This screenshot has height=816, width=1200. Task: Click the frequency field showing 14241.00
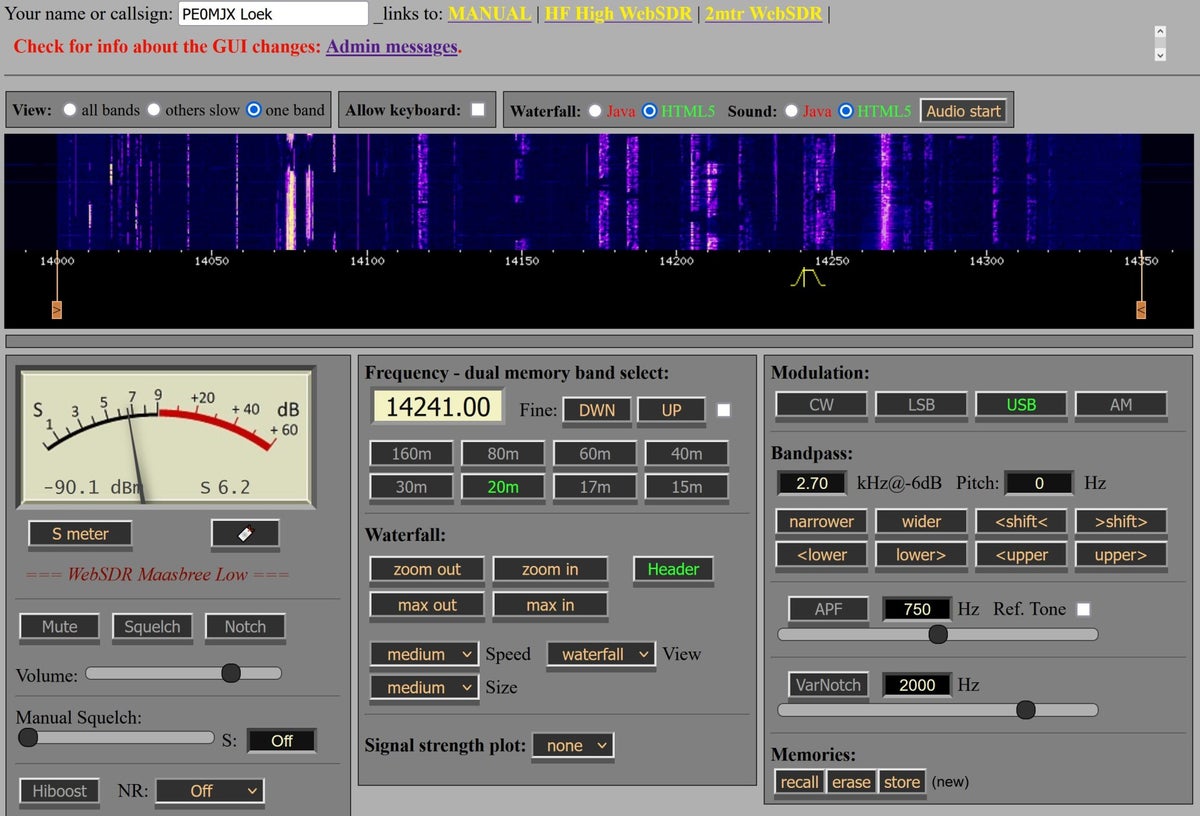438,407
